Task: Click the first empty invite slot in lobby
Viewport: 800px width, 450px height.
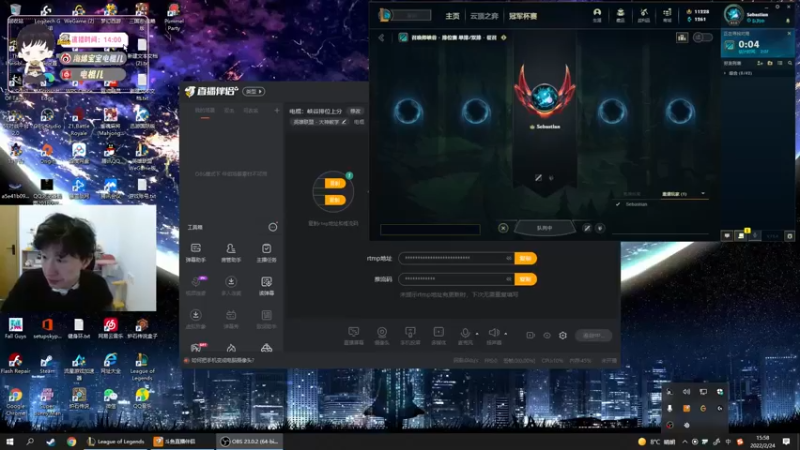Action: point(408,111)
